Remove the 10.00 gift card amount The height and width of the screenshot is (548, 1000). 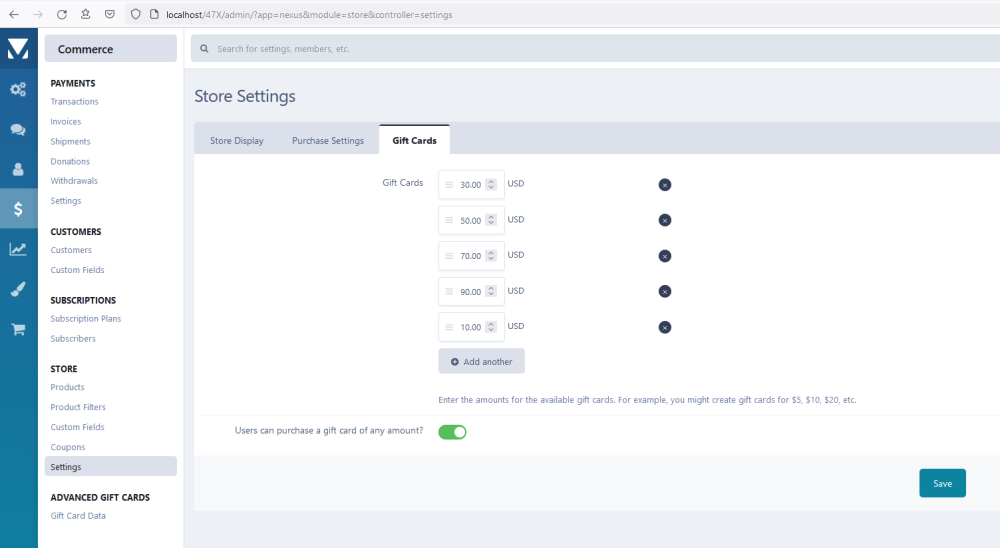point(665,327)
